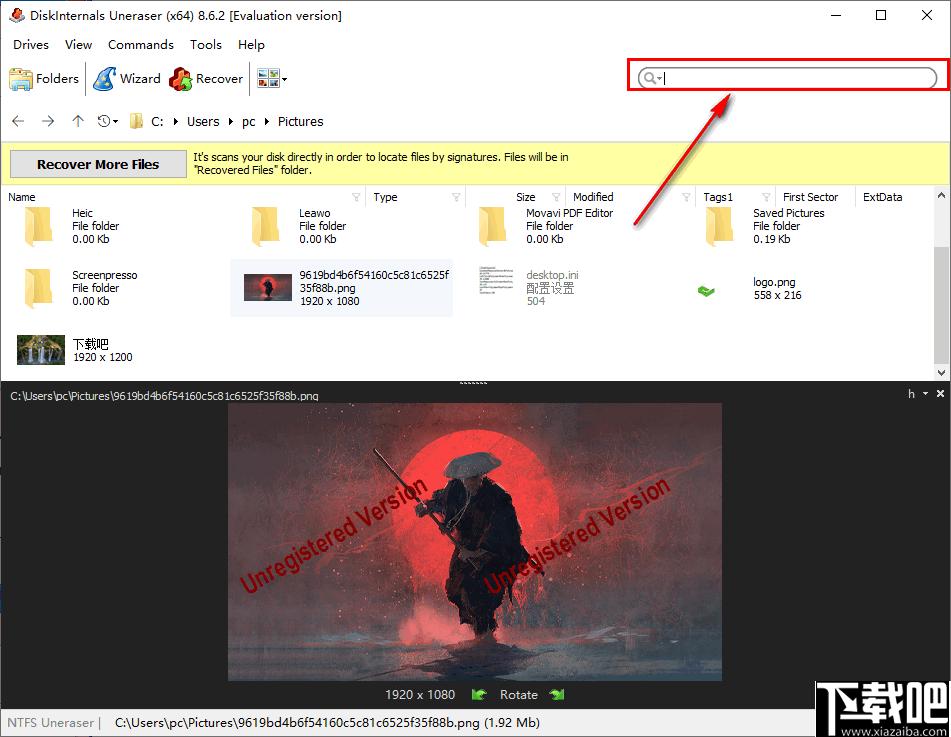Screen dimensions: 951x737
Task: Navigate forward with the right arrow
Action: pos(48,121)
